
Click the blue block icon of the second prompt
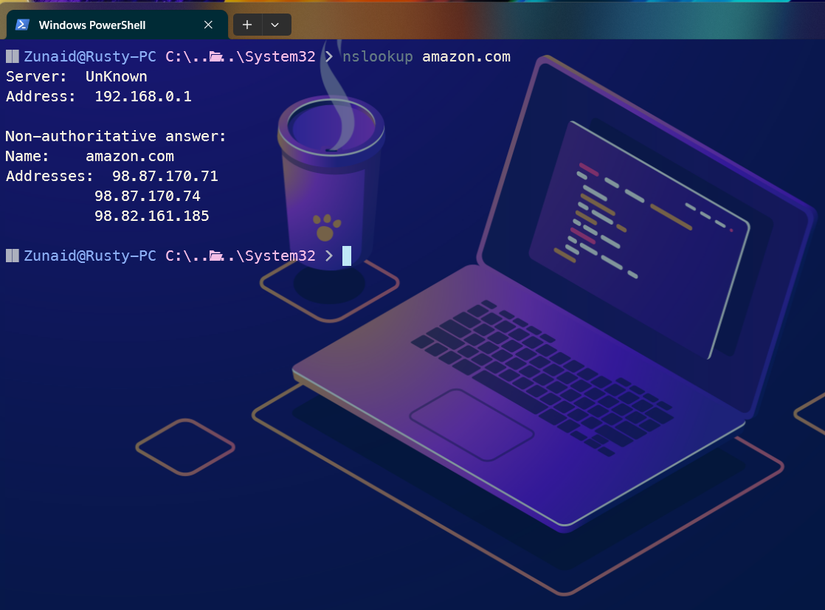pos(13,255)
